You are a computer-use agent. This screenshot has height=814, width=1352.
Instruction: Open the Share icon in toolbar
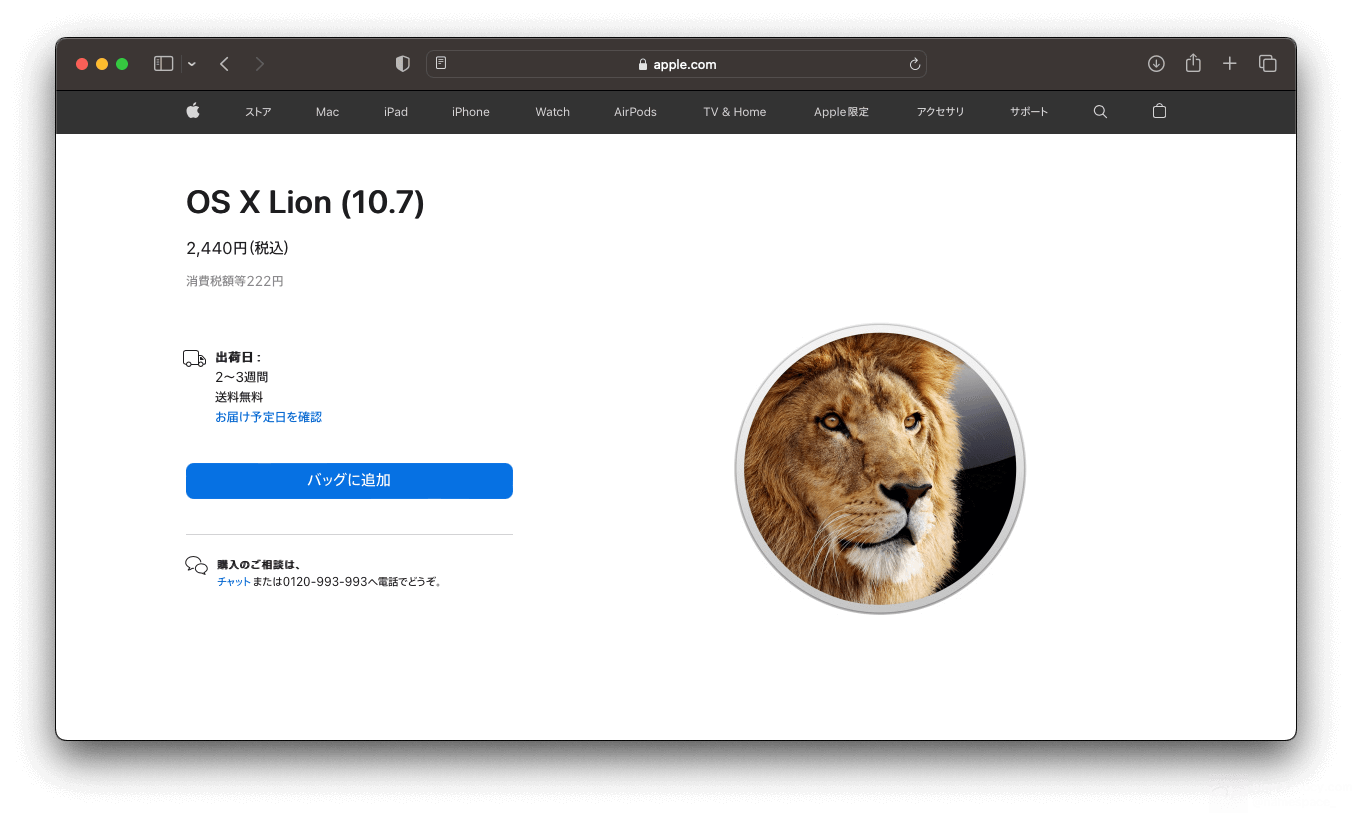(x=1193, y=63)
